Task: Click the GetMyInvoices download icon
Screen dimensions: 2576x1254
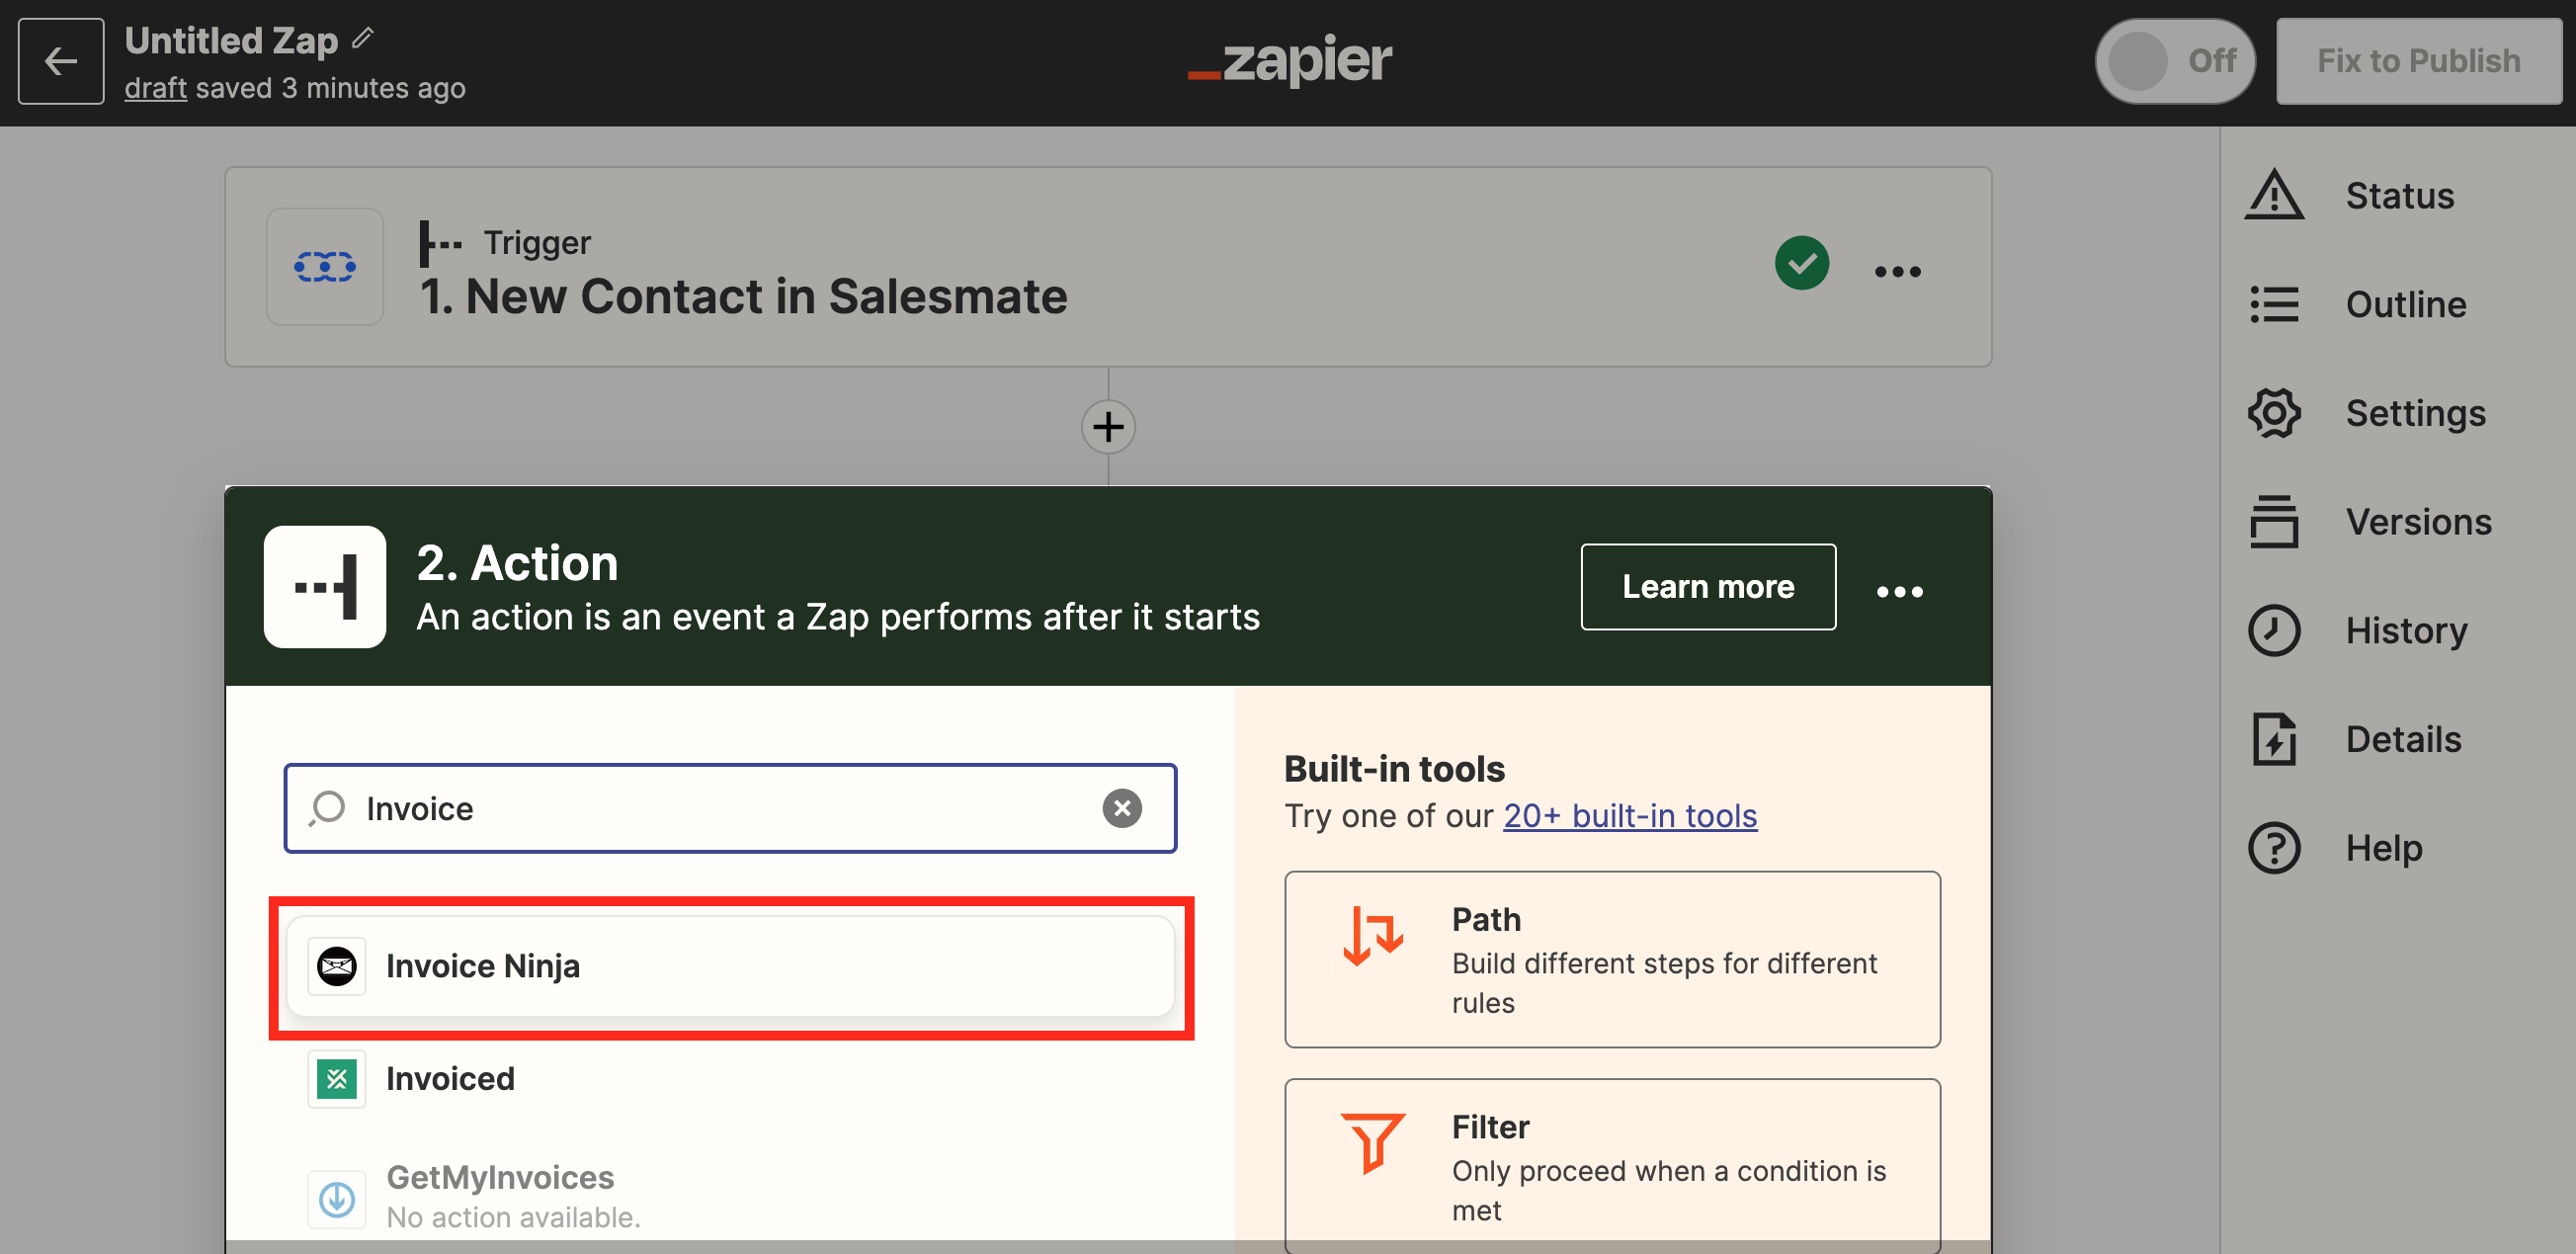Action: [337, 1199]
